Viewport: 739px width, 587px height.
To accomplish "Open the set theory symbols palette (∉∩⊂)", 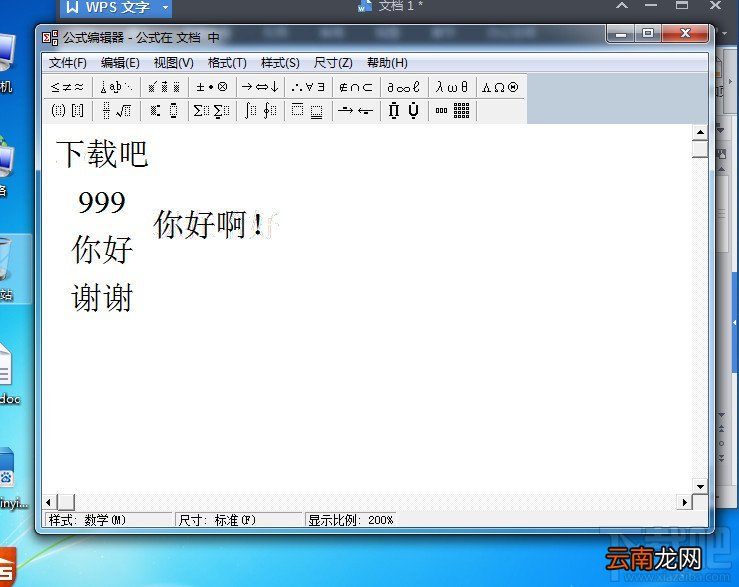I will 356,87.
